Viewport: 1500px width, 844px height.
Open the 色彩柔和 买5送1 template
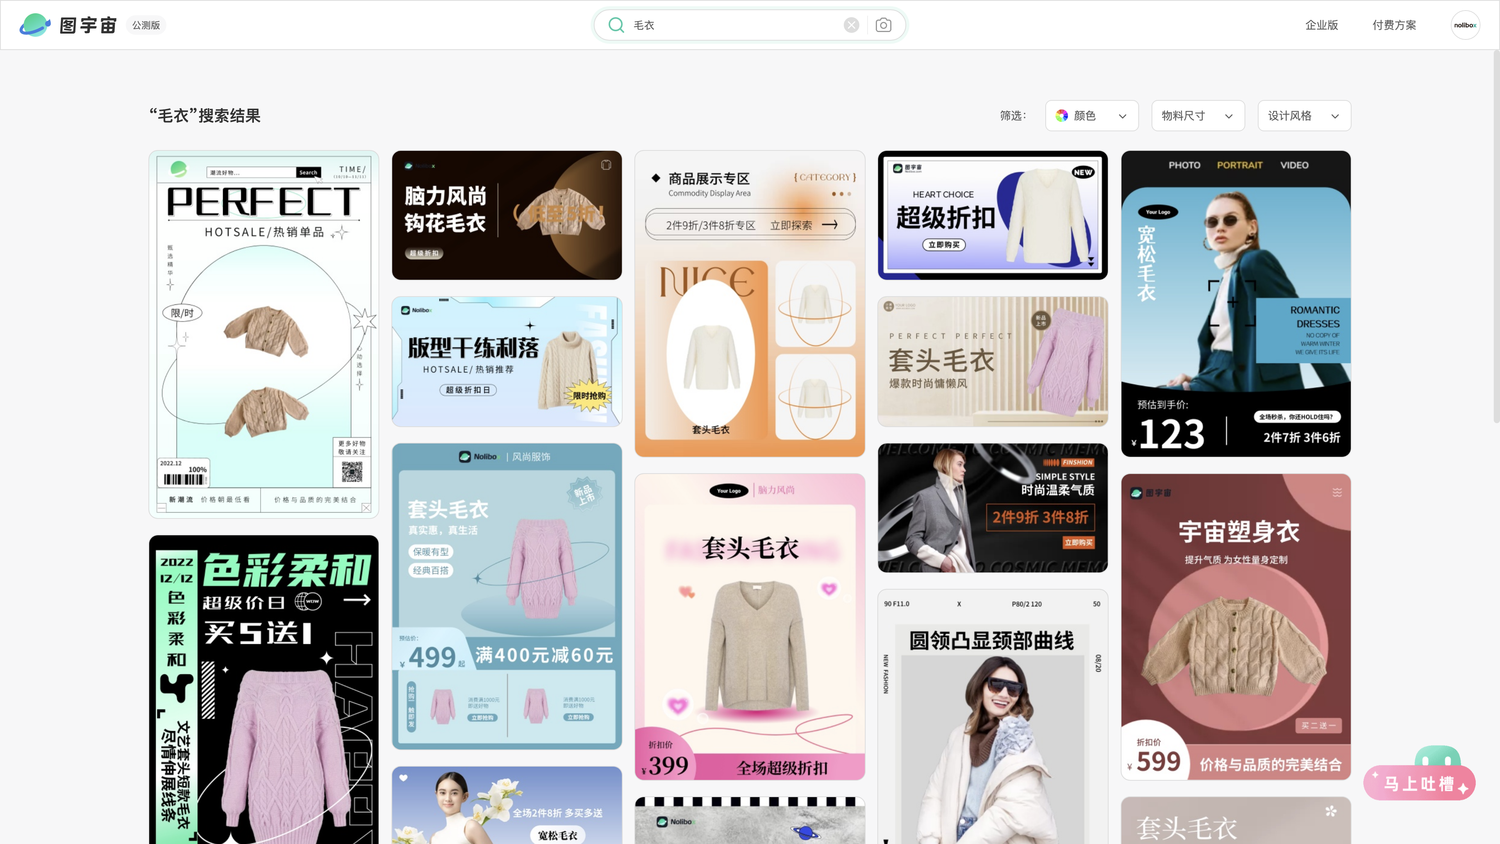pyautogui.click(x=264, y=689)
